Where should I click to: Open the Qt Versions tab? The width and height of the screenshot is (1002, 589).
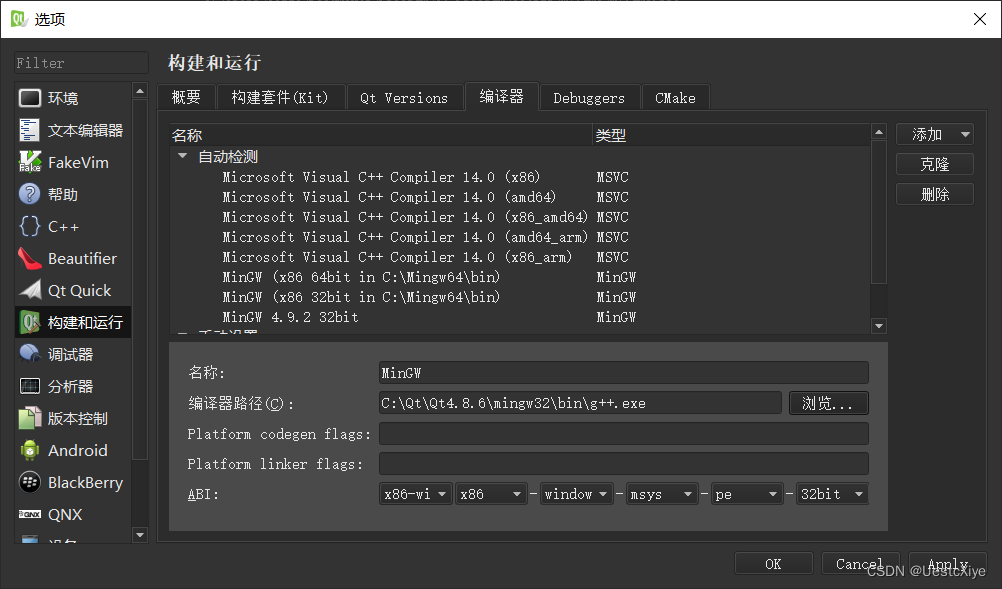(x=404, y=98)
